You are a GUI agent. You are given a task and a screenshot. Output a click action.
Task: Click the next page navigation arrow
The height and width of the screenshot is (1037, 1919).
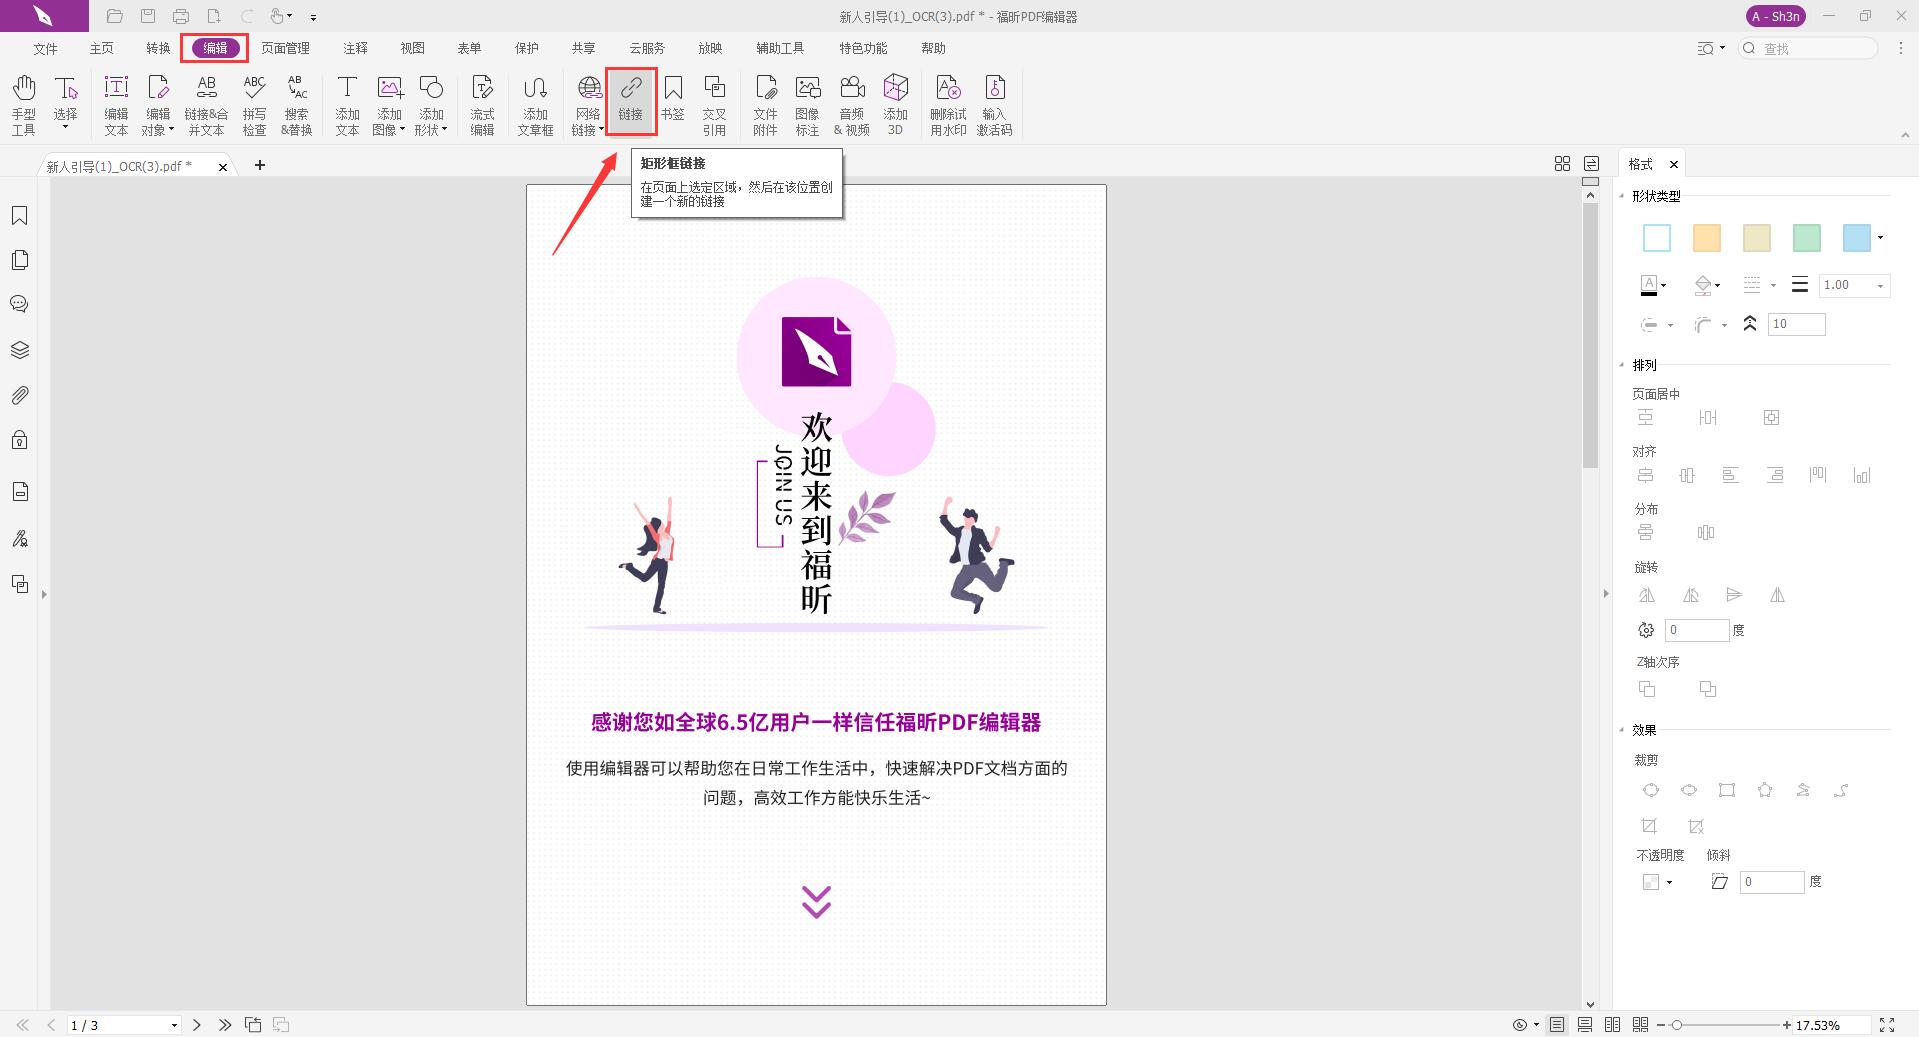coord(197,1024)
